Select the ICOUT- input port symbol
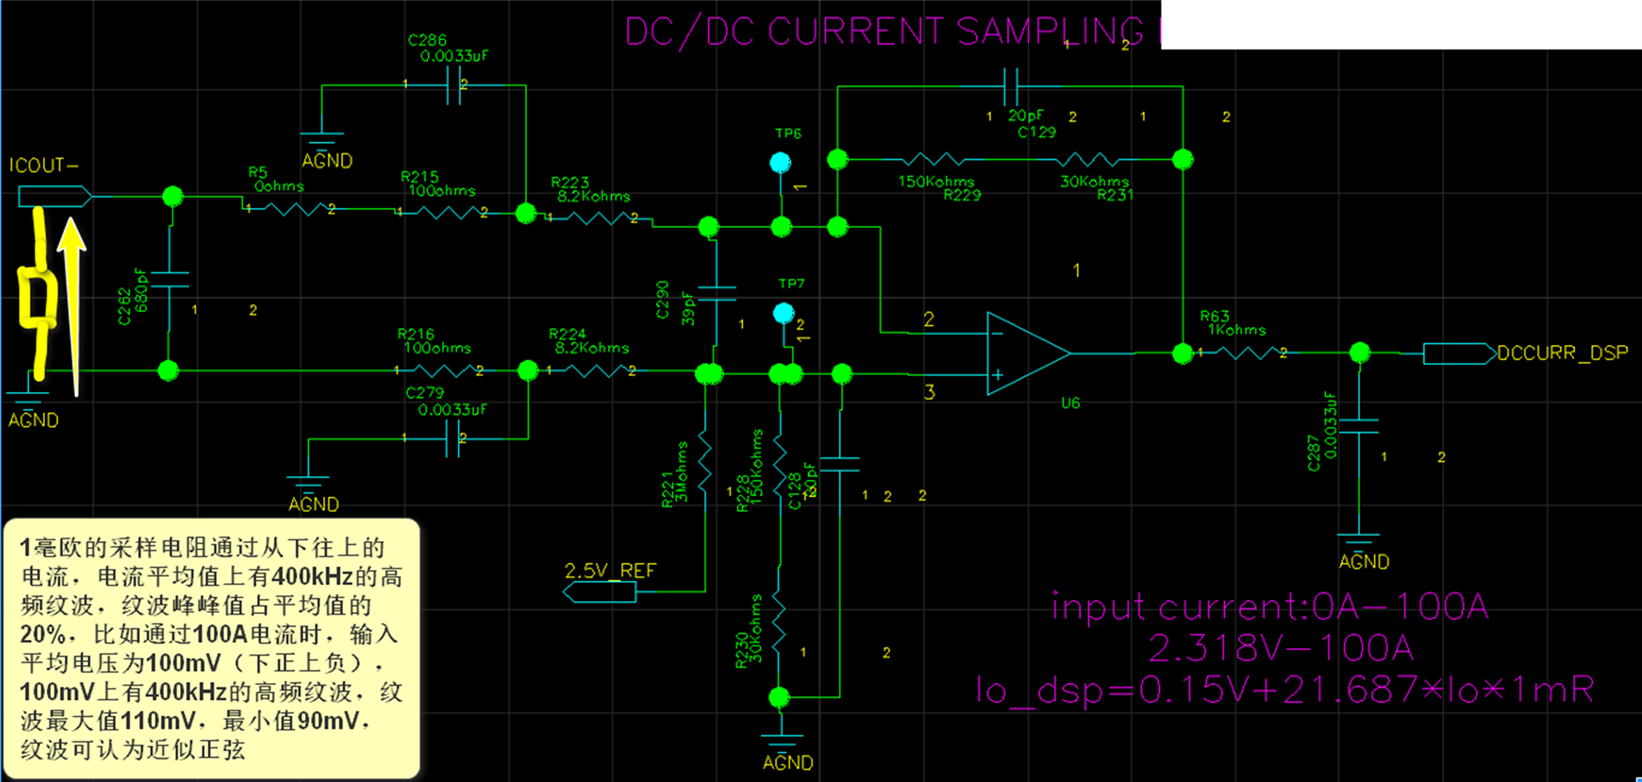The width and height of the screenshot is (1642, 782). point(55,198)
